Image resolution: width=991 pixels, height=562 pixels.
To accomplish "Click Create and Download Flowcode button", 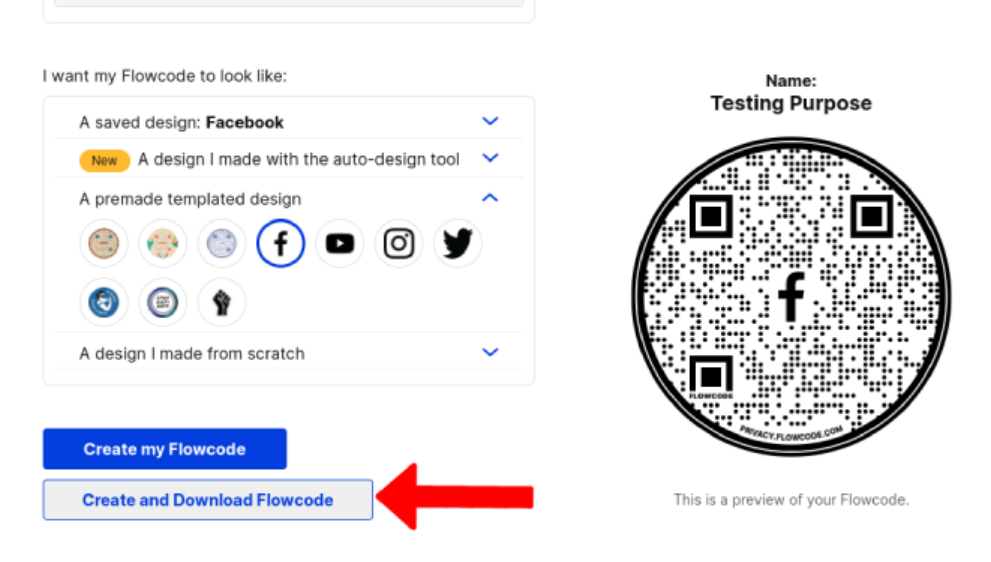I will tap(208, 499).
